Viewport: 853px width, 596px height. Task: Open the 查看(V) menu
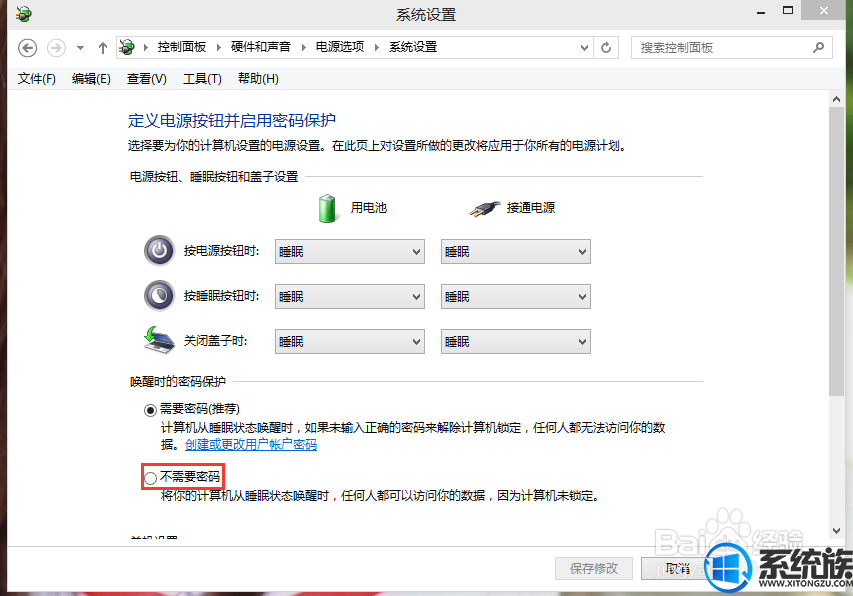[146, 79]
